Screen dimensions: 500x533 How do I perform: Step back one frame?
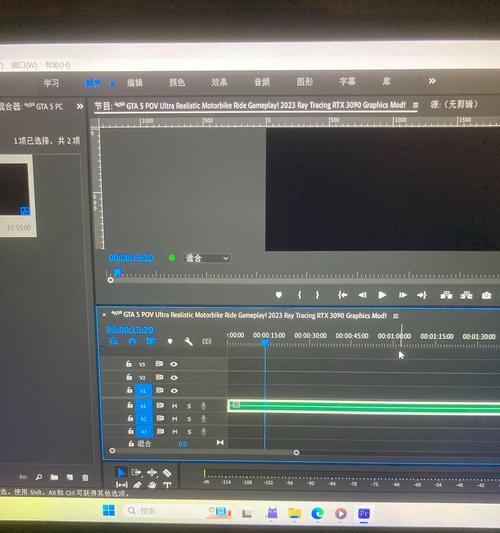362,295
